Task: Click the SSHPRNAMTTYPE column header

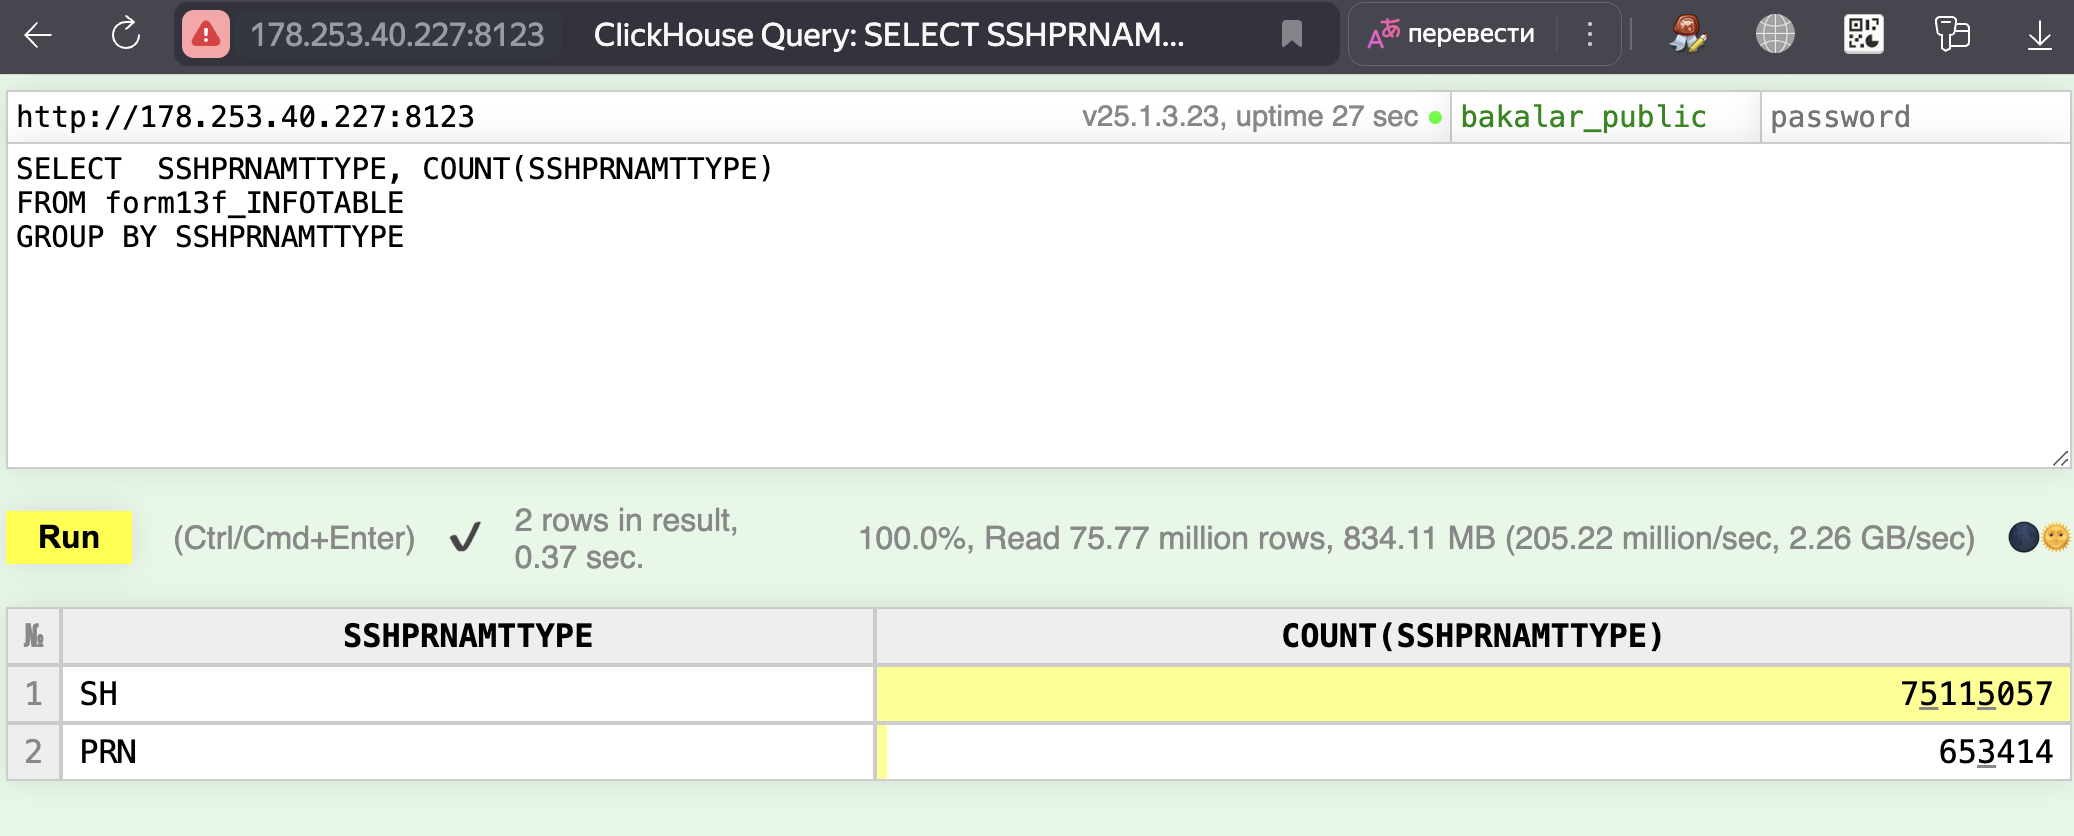Action: [467, 636]
